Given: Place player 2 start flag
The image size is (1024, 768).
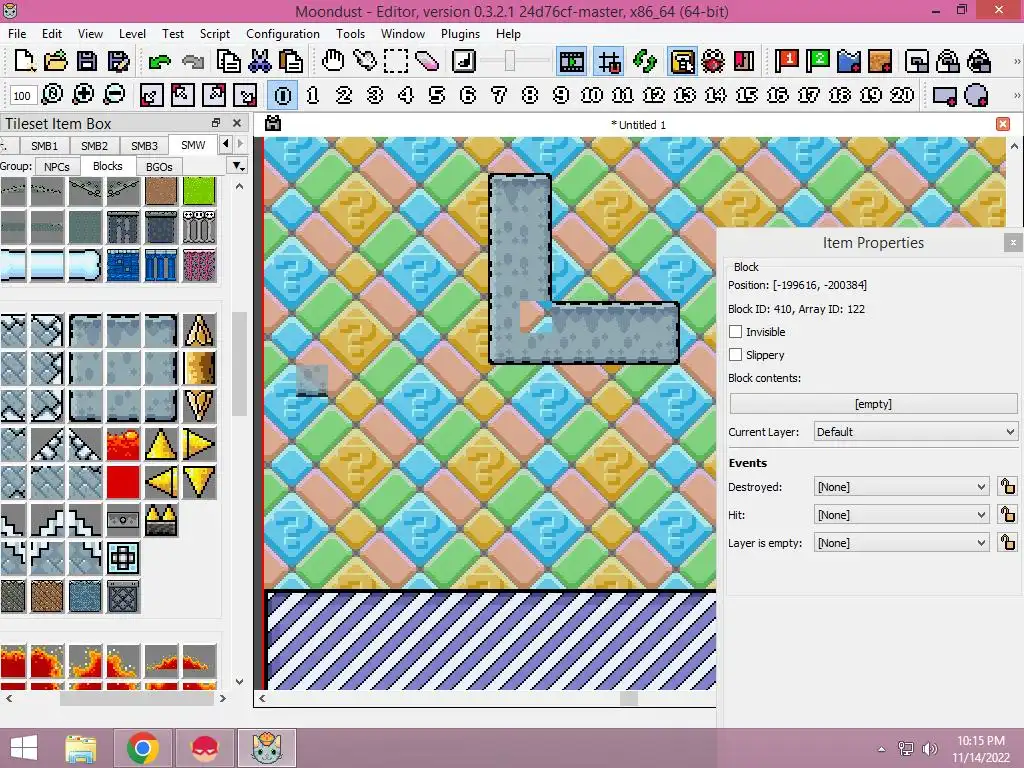Looking at the screenshot, I should tap(818, 61).
